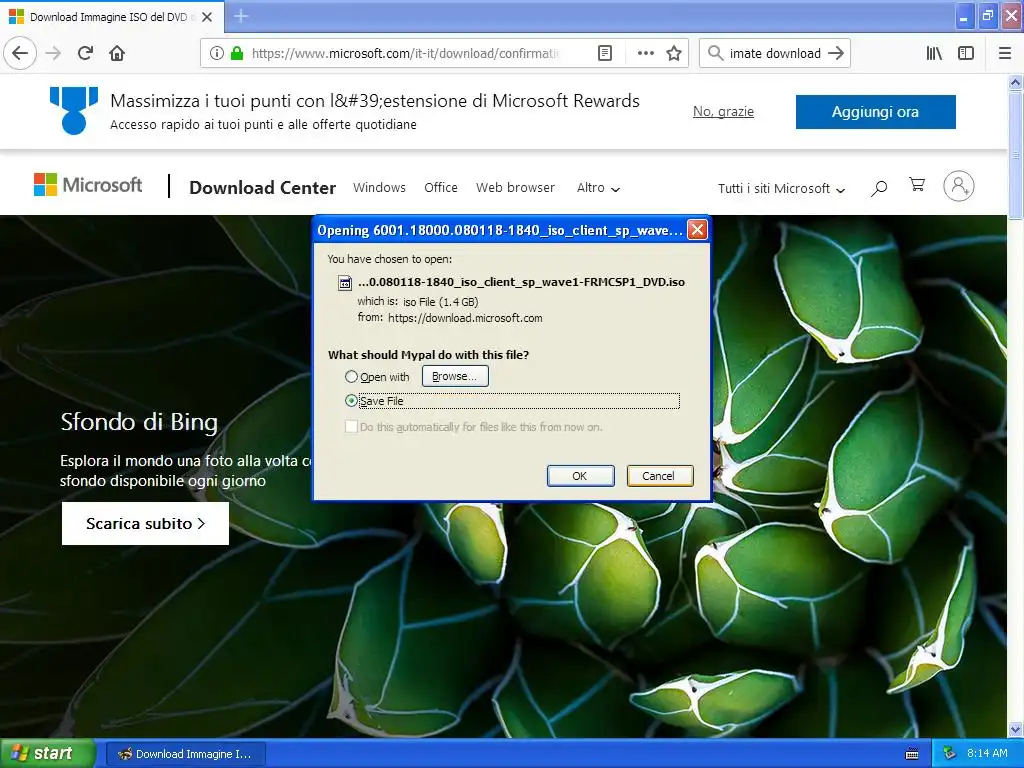Select the Save File radio option
The height and width of the screenshot is (768, 1024).
(x=351, y=401)
